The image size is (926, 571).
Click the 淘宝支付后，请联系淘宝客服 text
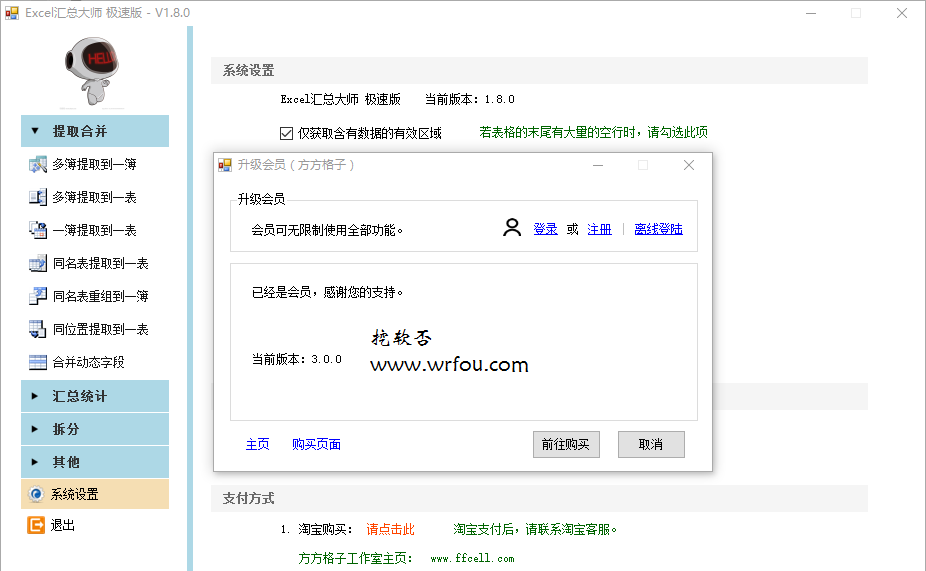tap(535, 530)
